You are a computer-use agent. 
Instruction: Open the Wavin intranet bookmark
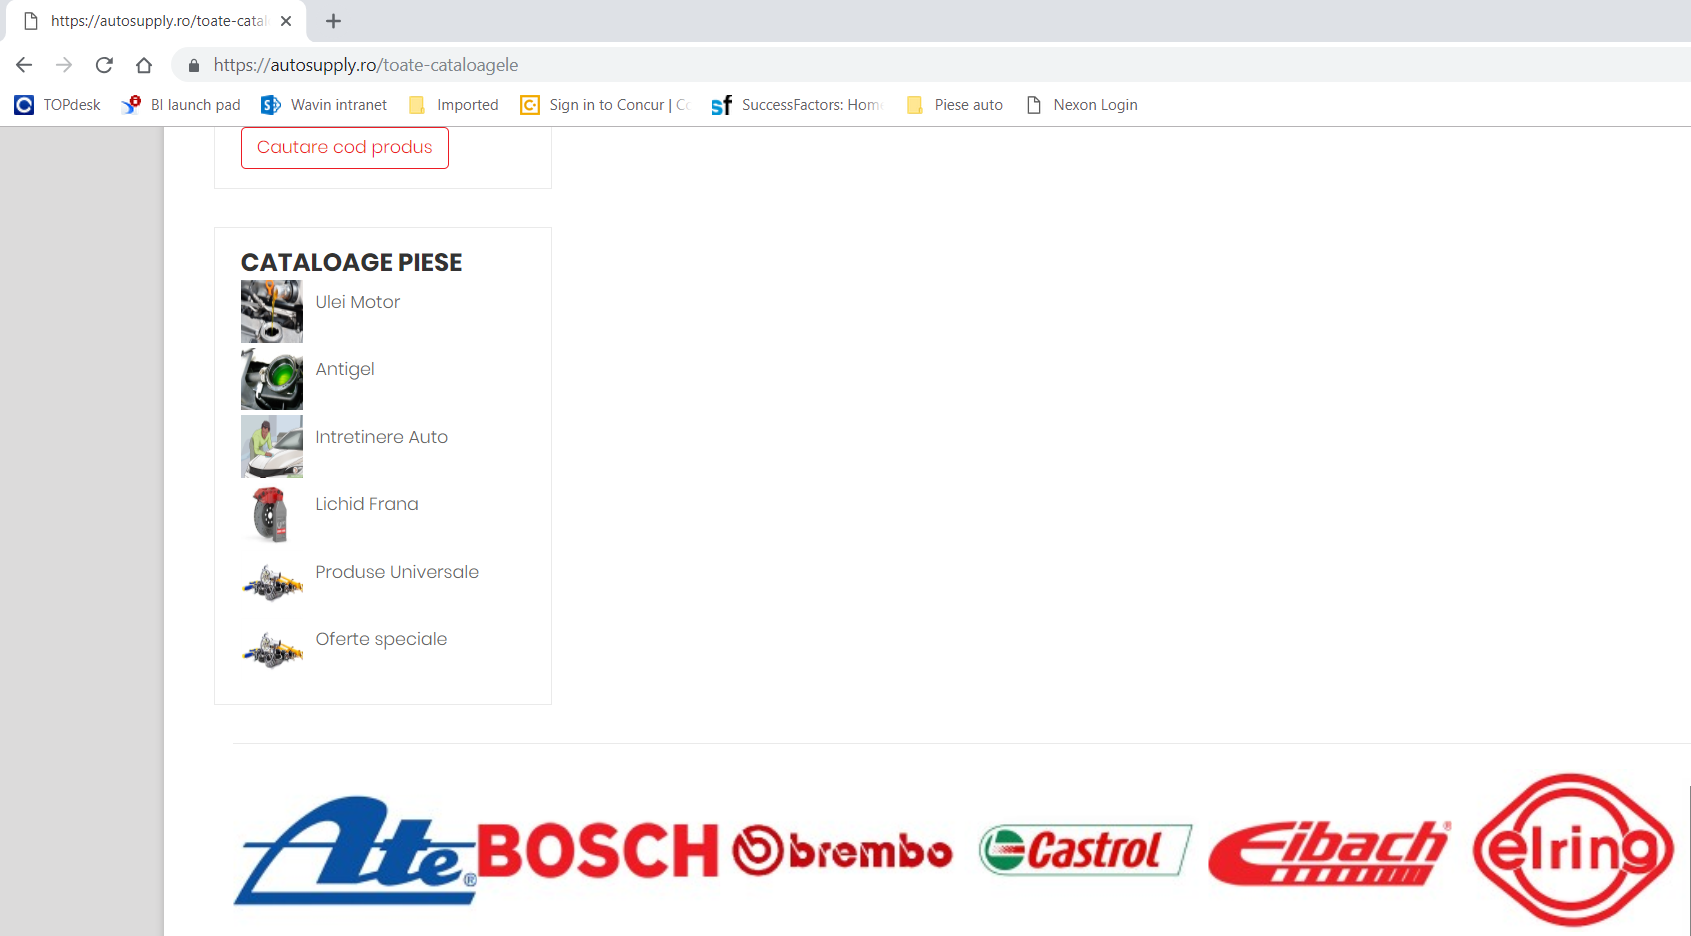click(324, 105)
